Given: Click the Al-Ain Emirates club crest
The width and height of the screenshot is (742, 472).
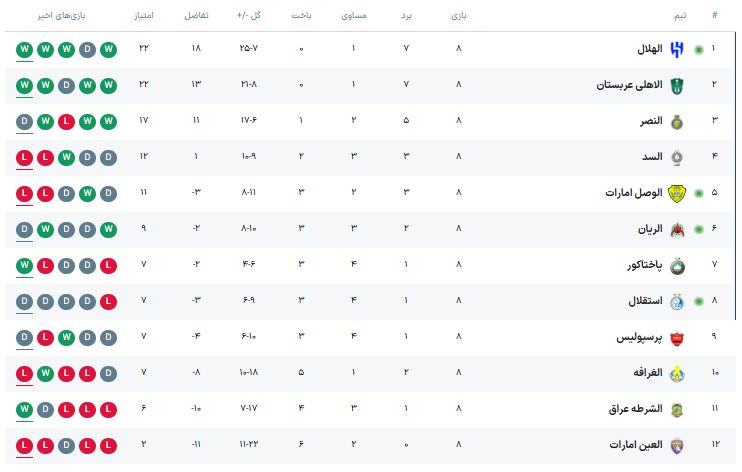Looking at the screenshot, I should (x=676, y=445).
